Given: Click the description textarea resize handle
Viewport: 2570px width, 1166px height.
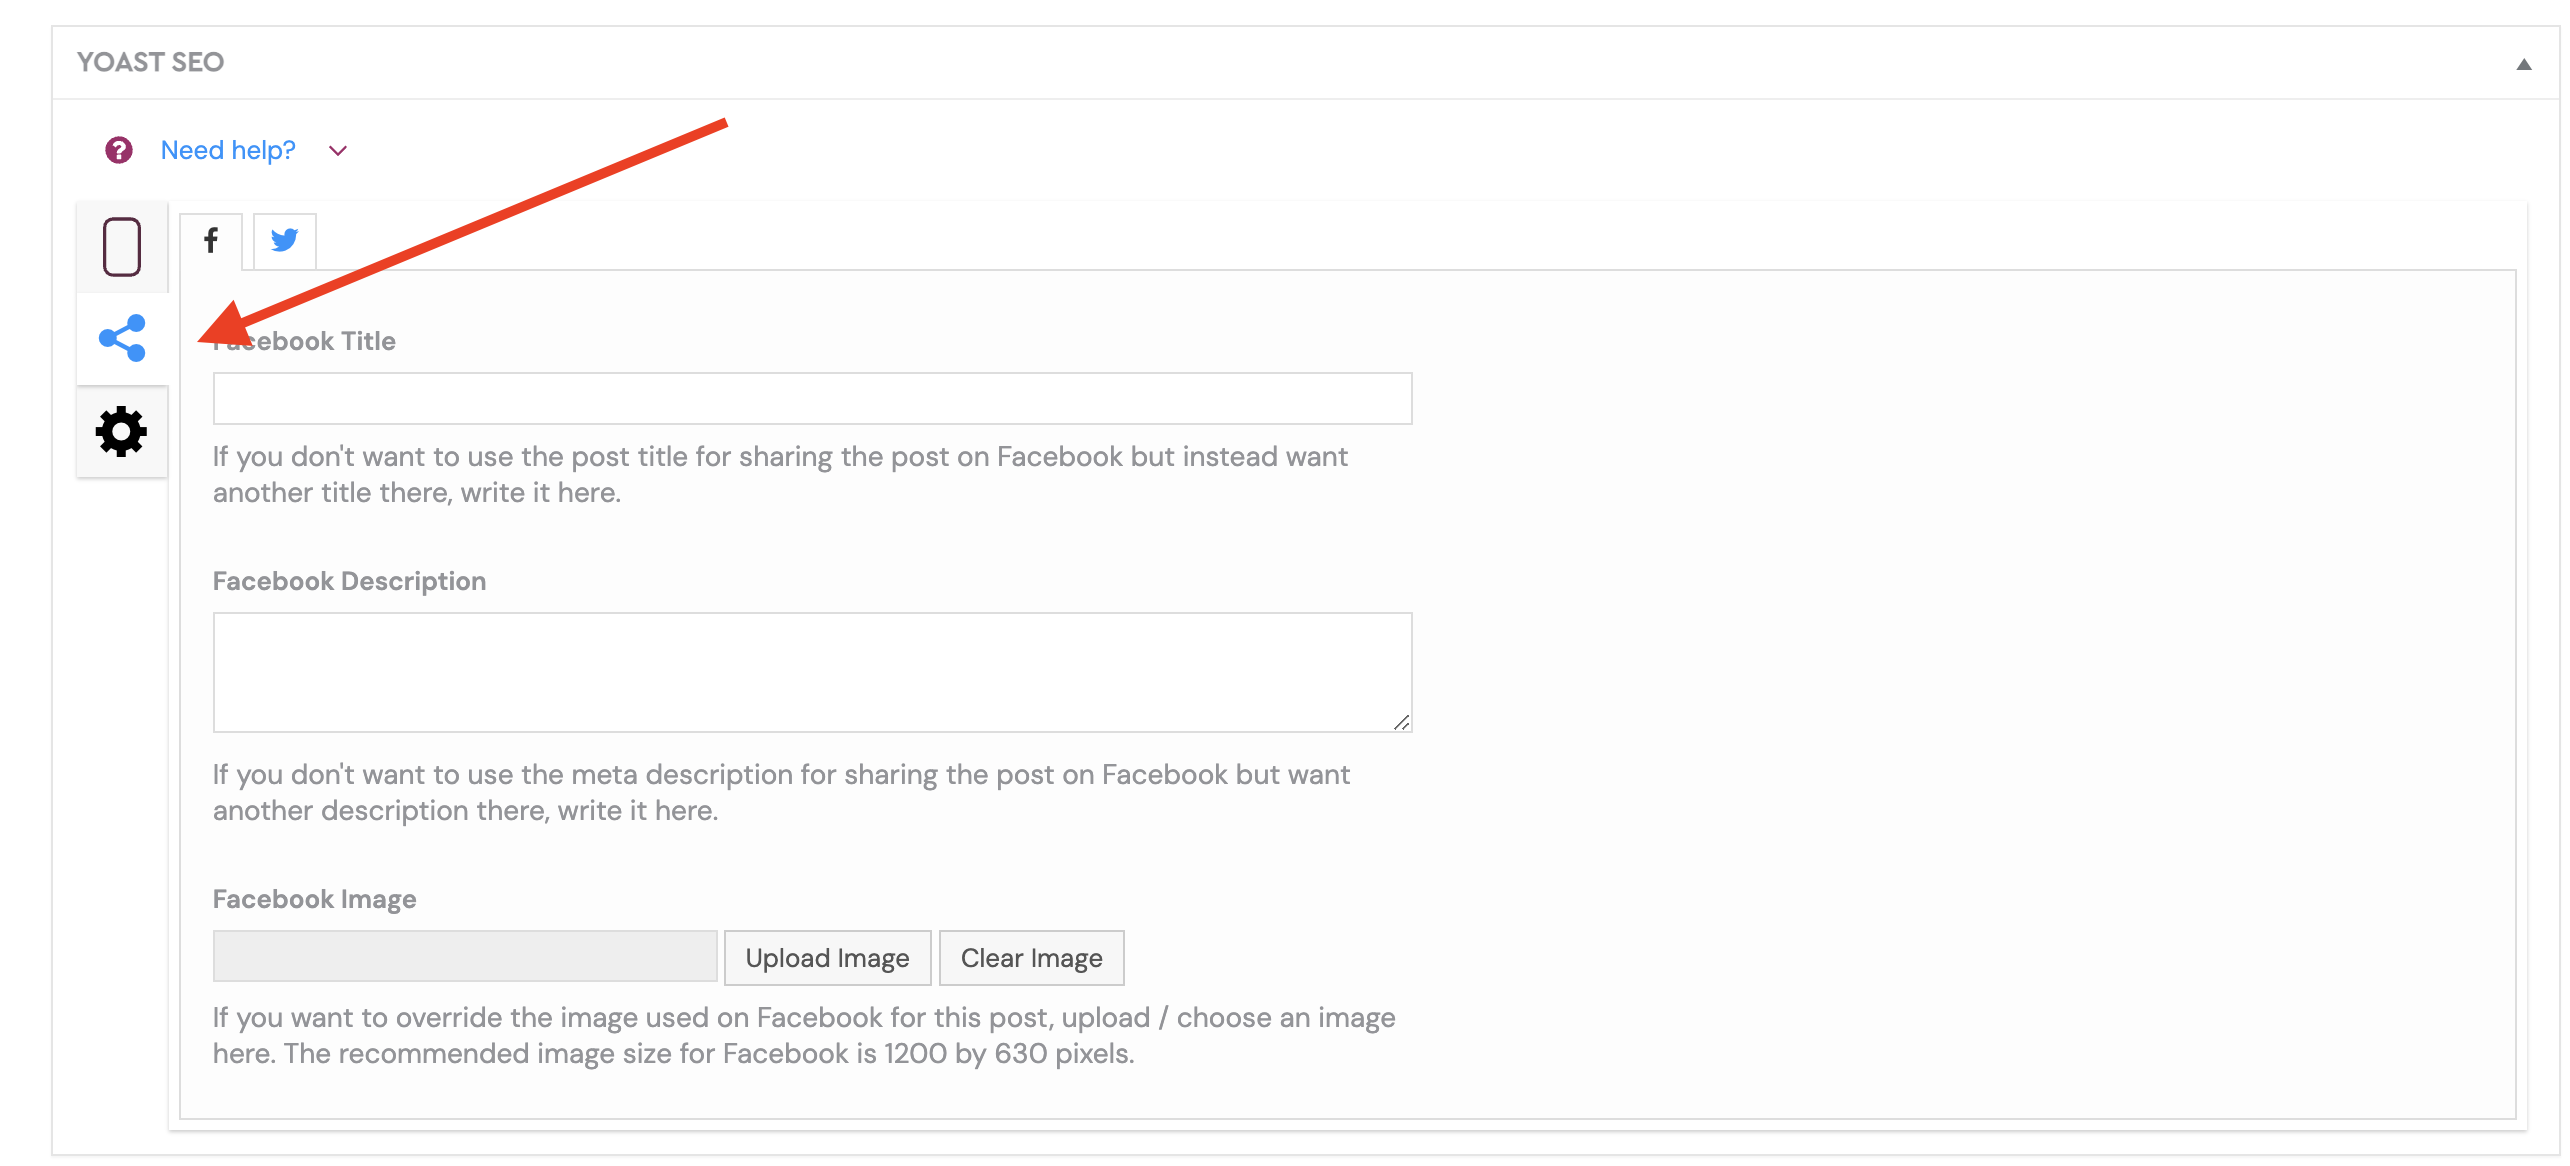Looking at the screenshot, I should point(1402,722).
